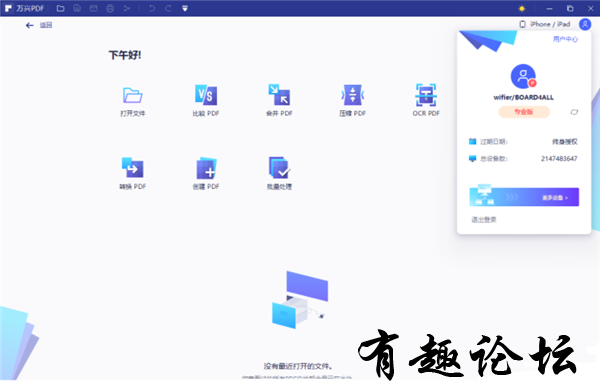Click the open folder icon in title bar

pyautogui.click(x=60, y=8)
